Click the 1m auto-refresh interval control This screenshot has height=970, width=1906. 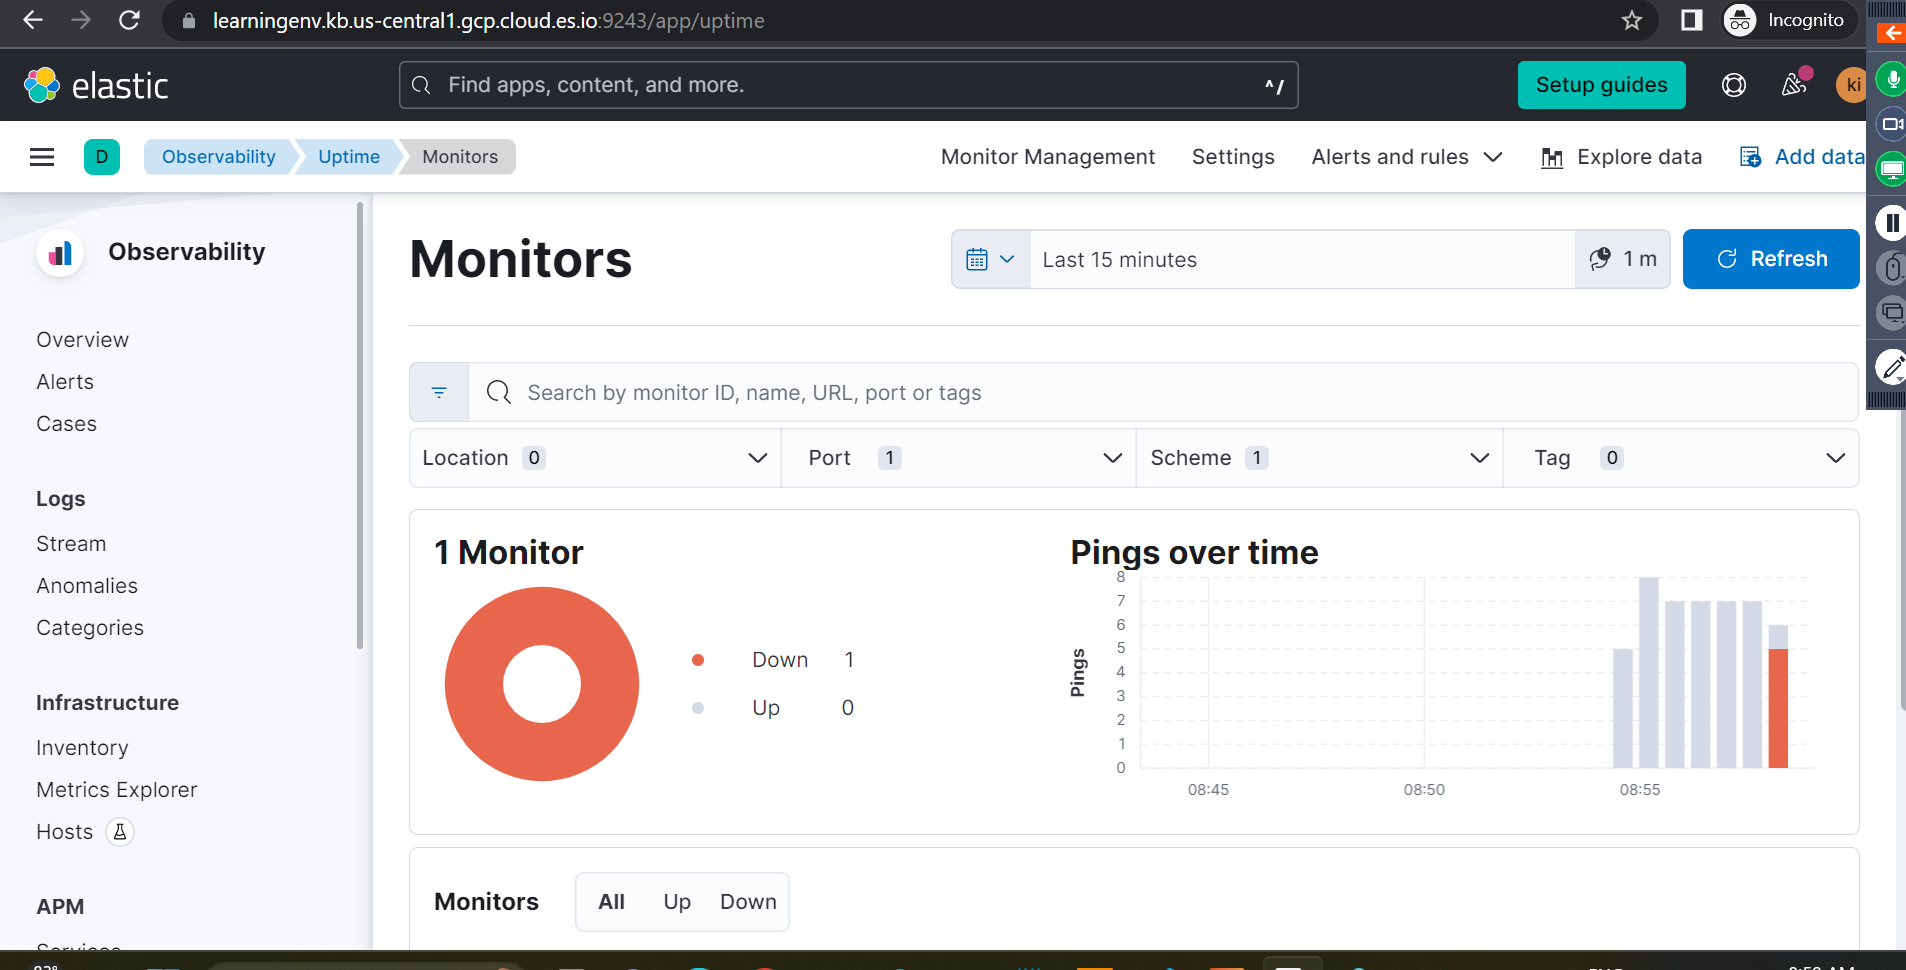click(1624, 259)
